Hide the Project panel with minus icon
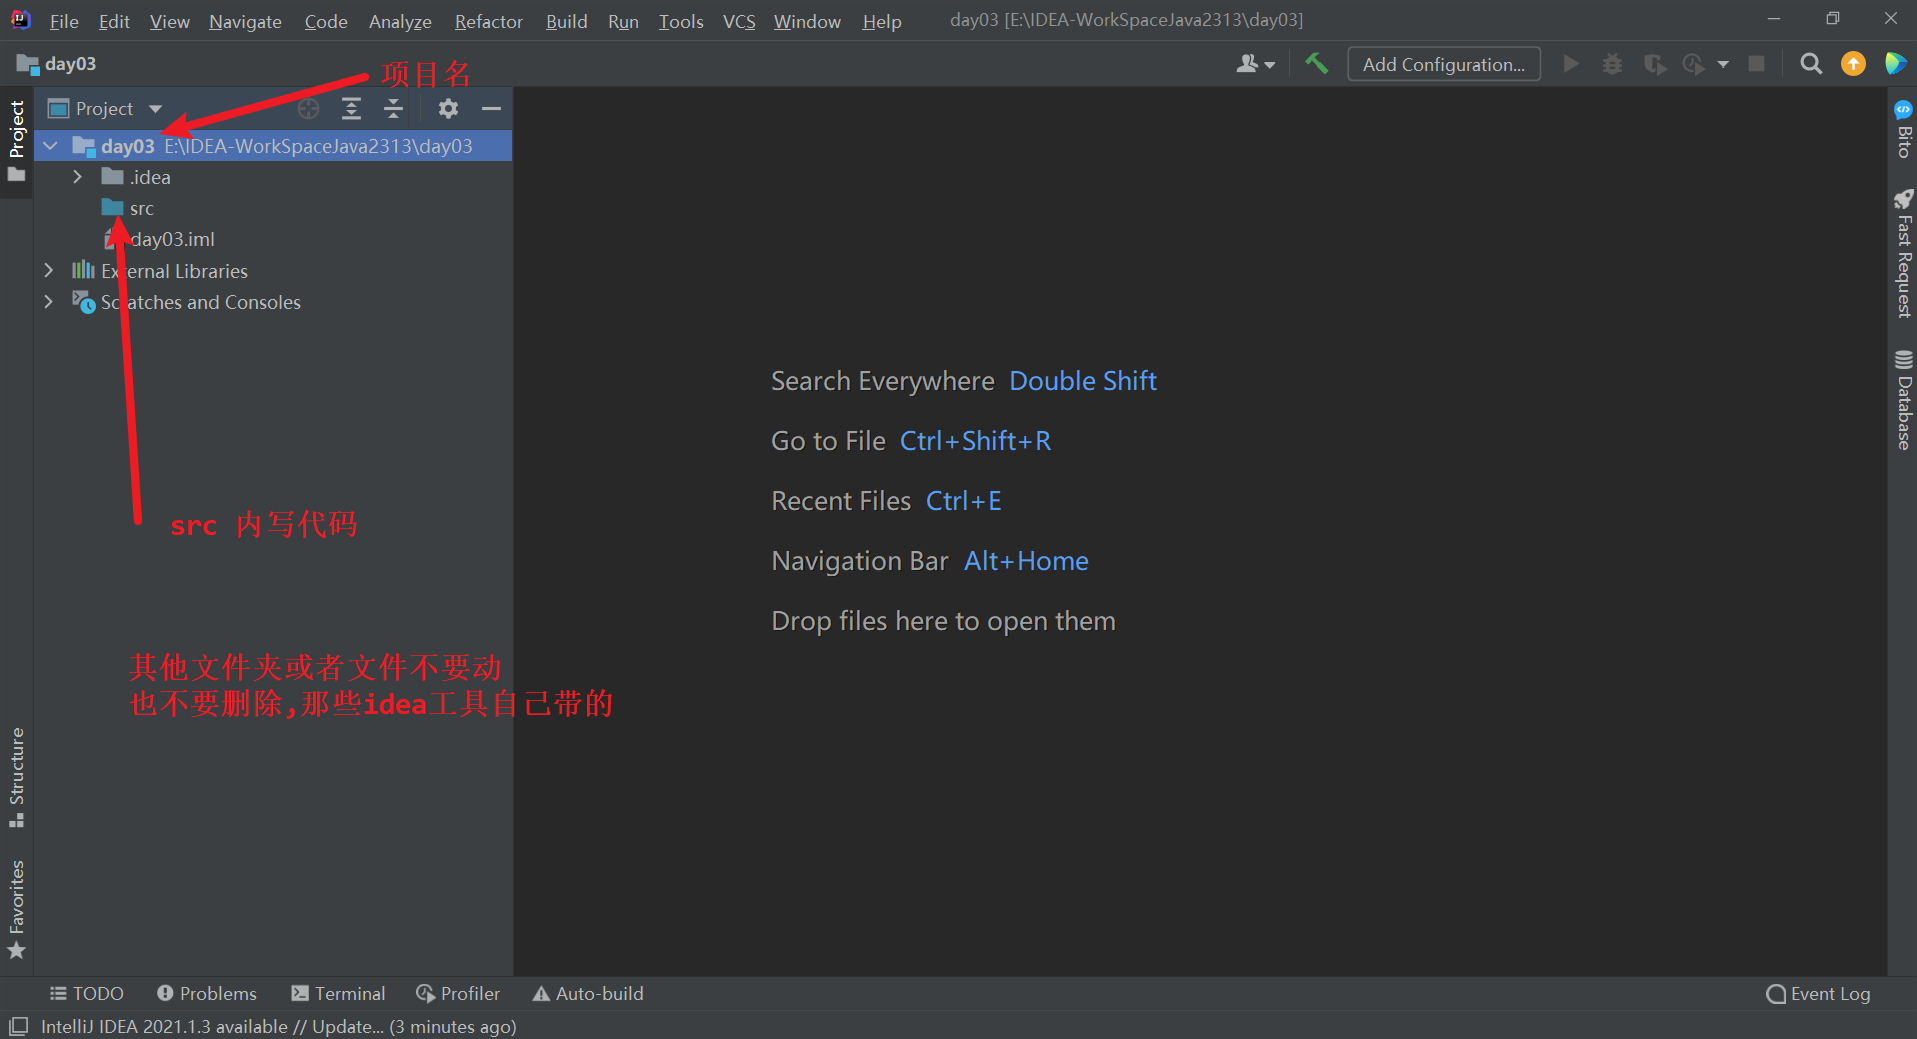 tap(491, 108)
